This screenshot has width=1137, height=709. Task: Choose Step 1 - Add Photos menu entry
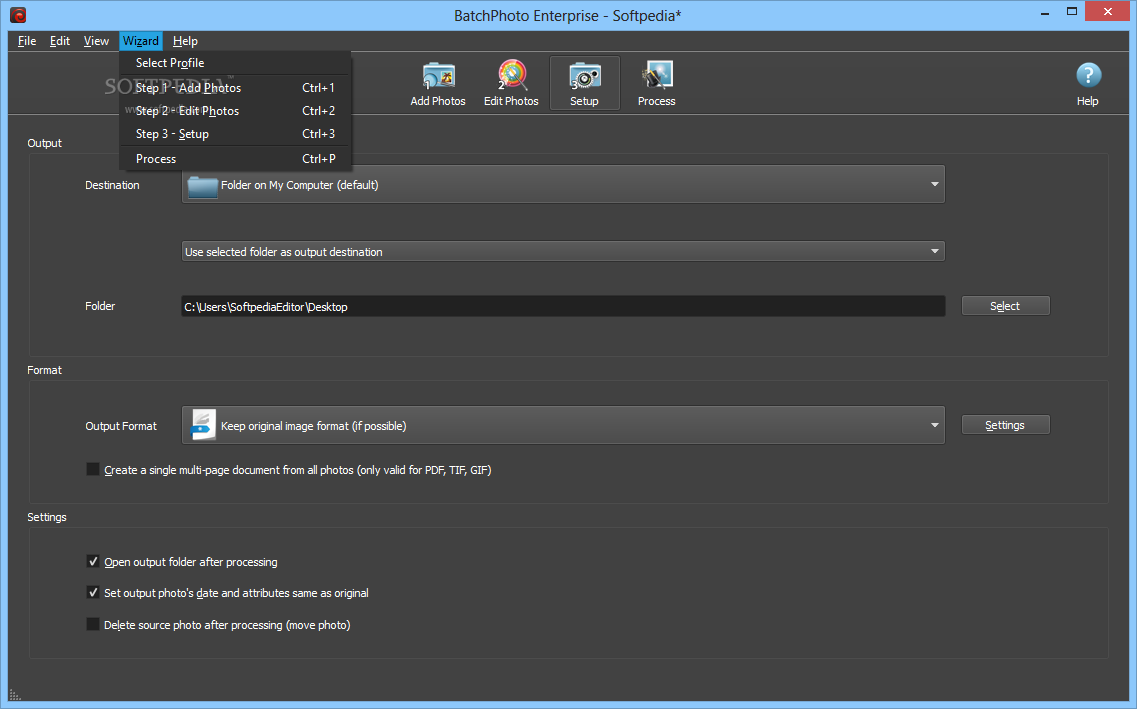point(235,88)
